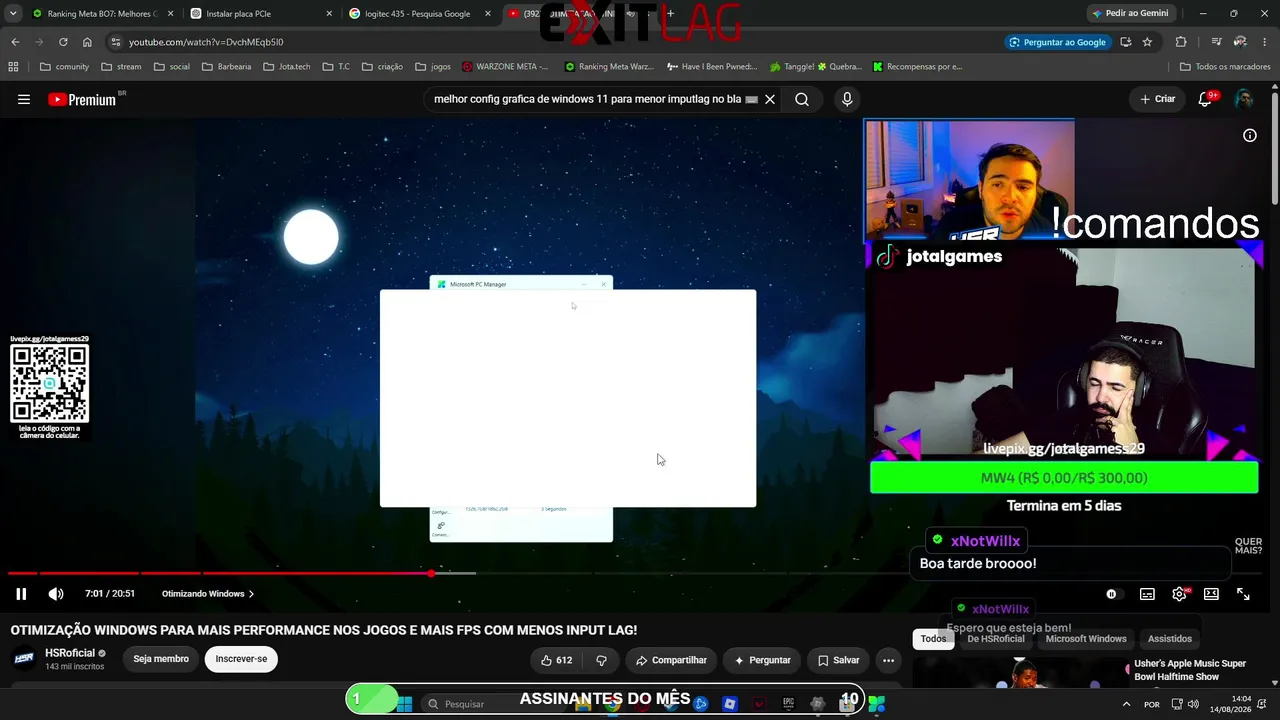This screenshot has width=1280, height=720.
Task: Click the Perguntar button
Action: coord(762,660)
